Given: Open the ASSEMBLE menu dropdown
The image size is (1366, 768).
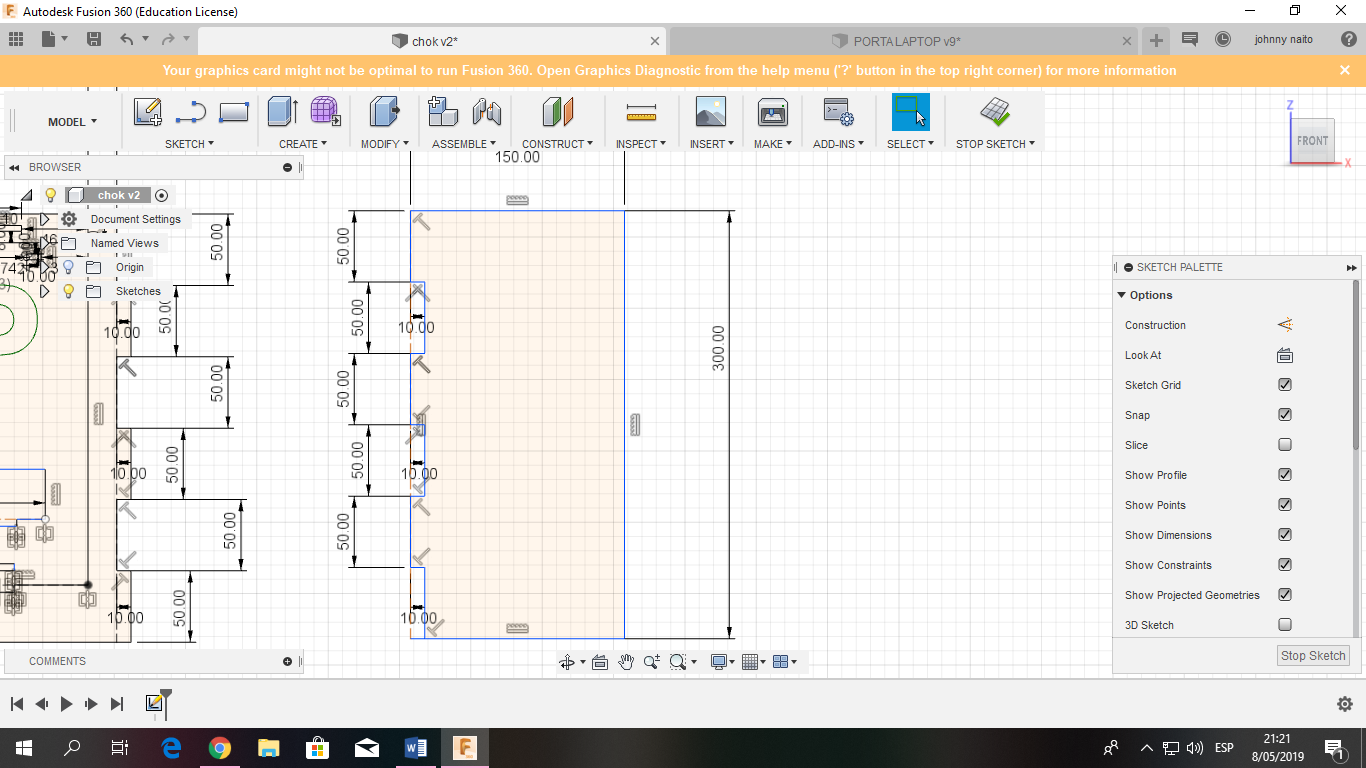Looking at the screenshot, I should (x=464, y=144).
